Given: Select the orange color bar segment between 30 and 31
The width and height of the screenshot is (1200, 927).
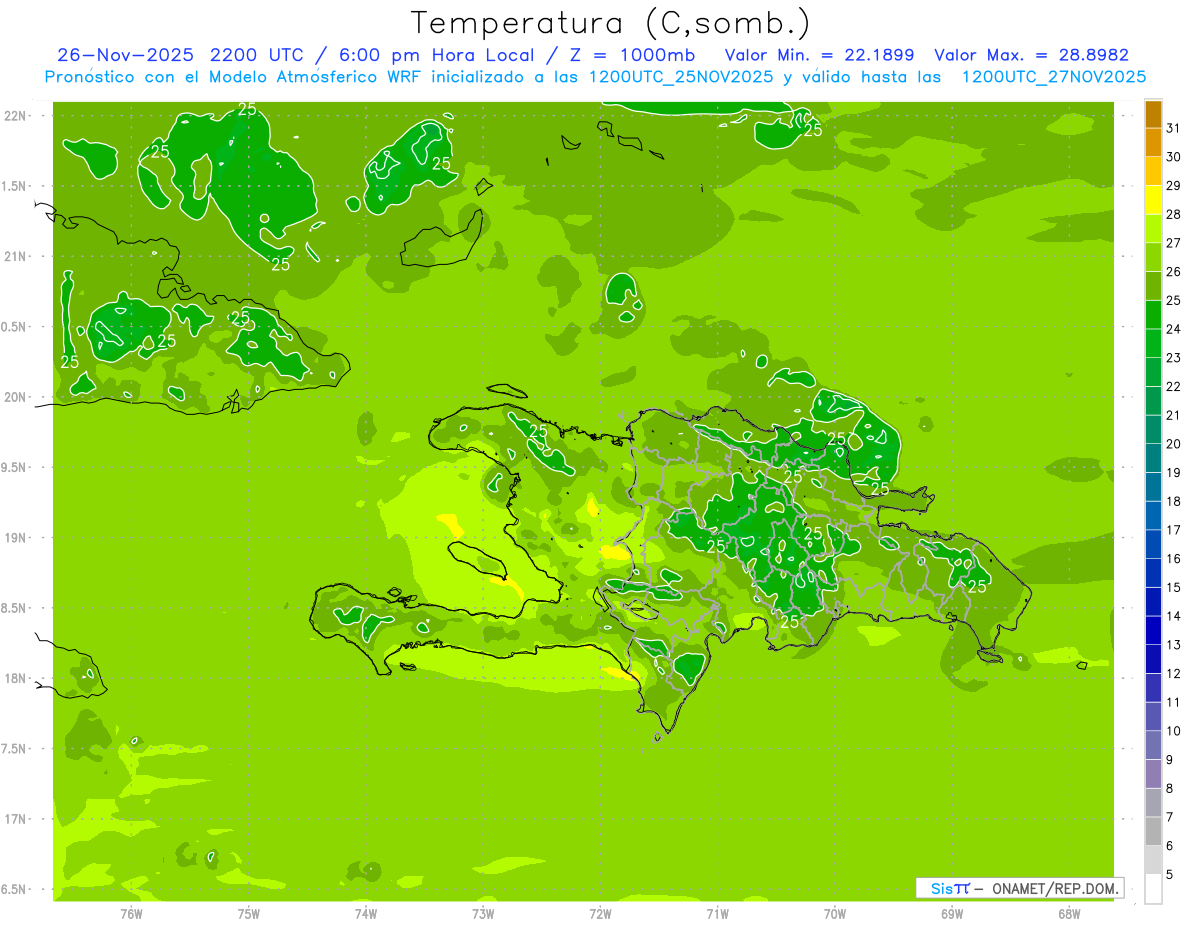Looking at the screenshot, I should point(1153,143).
